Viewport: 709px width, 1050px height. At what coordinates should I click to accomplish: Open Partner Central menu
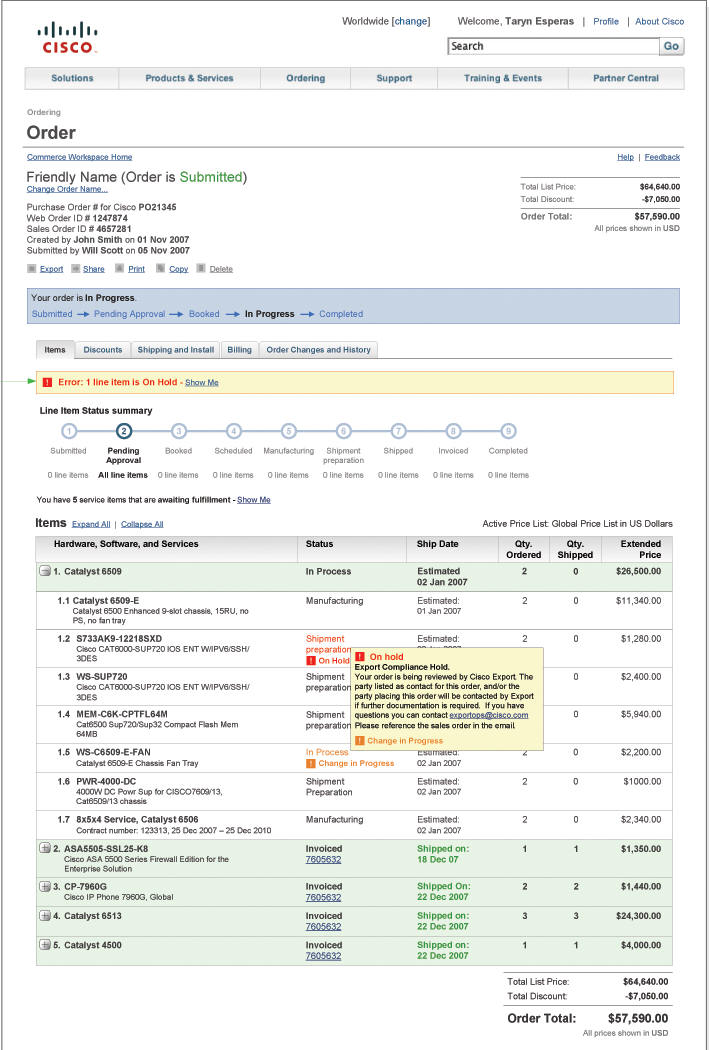[x=626, y=78]
